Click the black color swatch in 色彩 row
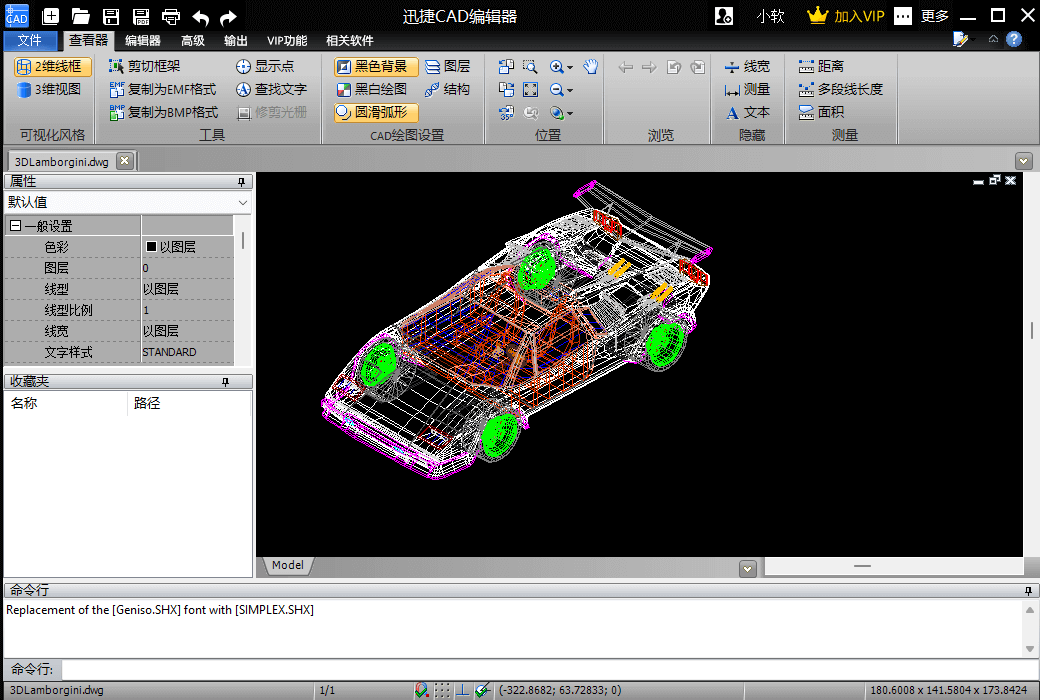 [x=151, y=247]
